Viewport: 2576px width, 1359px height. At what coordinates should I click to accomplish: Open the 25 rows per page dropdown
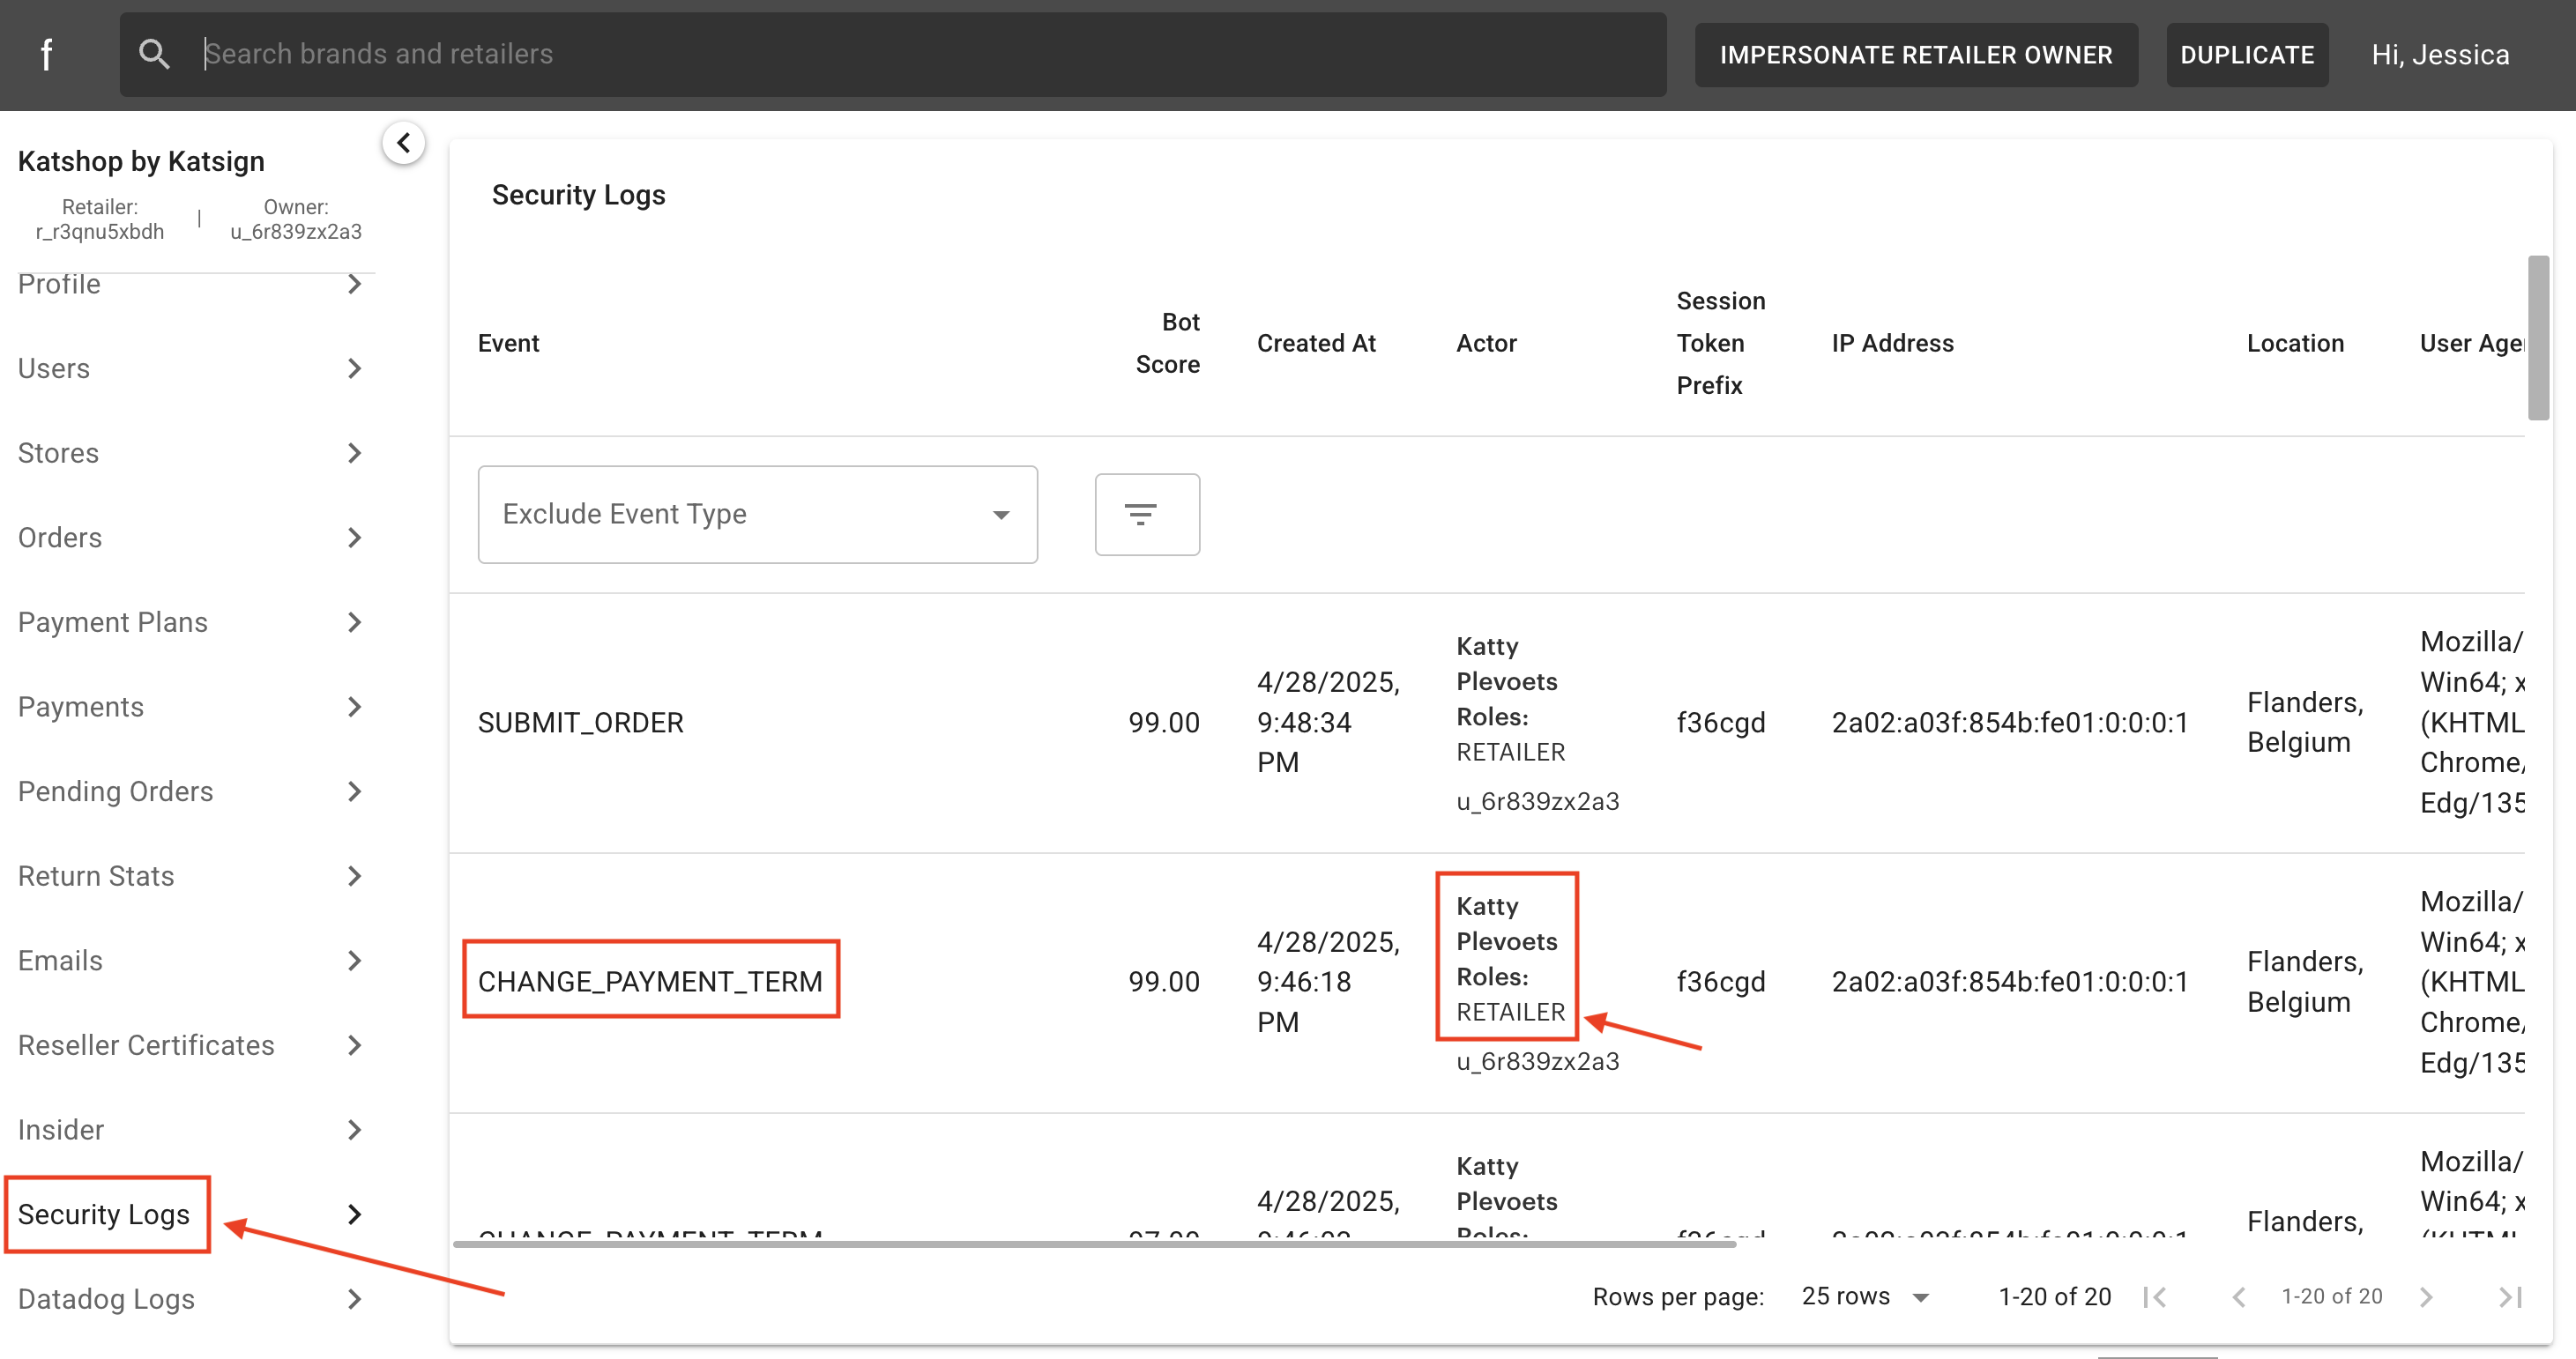pyautogui.click(x=1865, y=1296)
